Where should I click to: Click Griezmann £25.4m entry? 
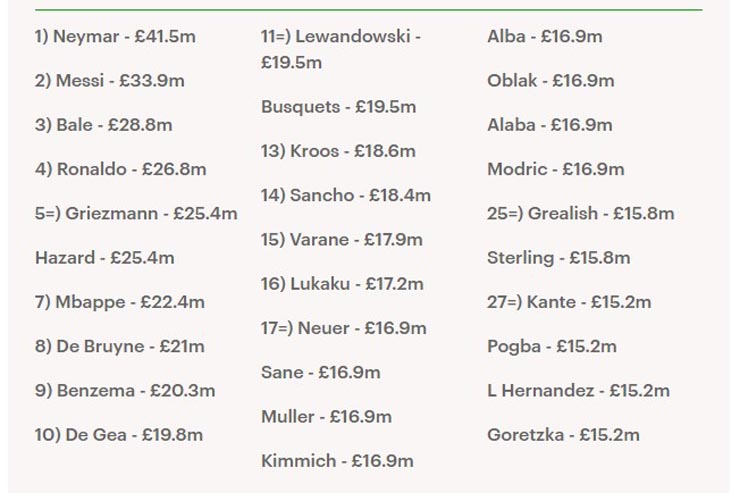pyautogui.click(x=136, y=213)
